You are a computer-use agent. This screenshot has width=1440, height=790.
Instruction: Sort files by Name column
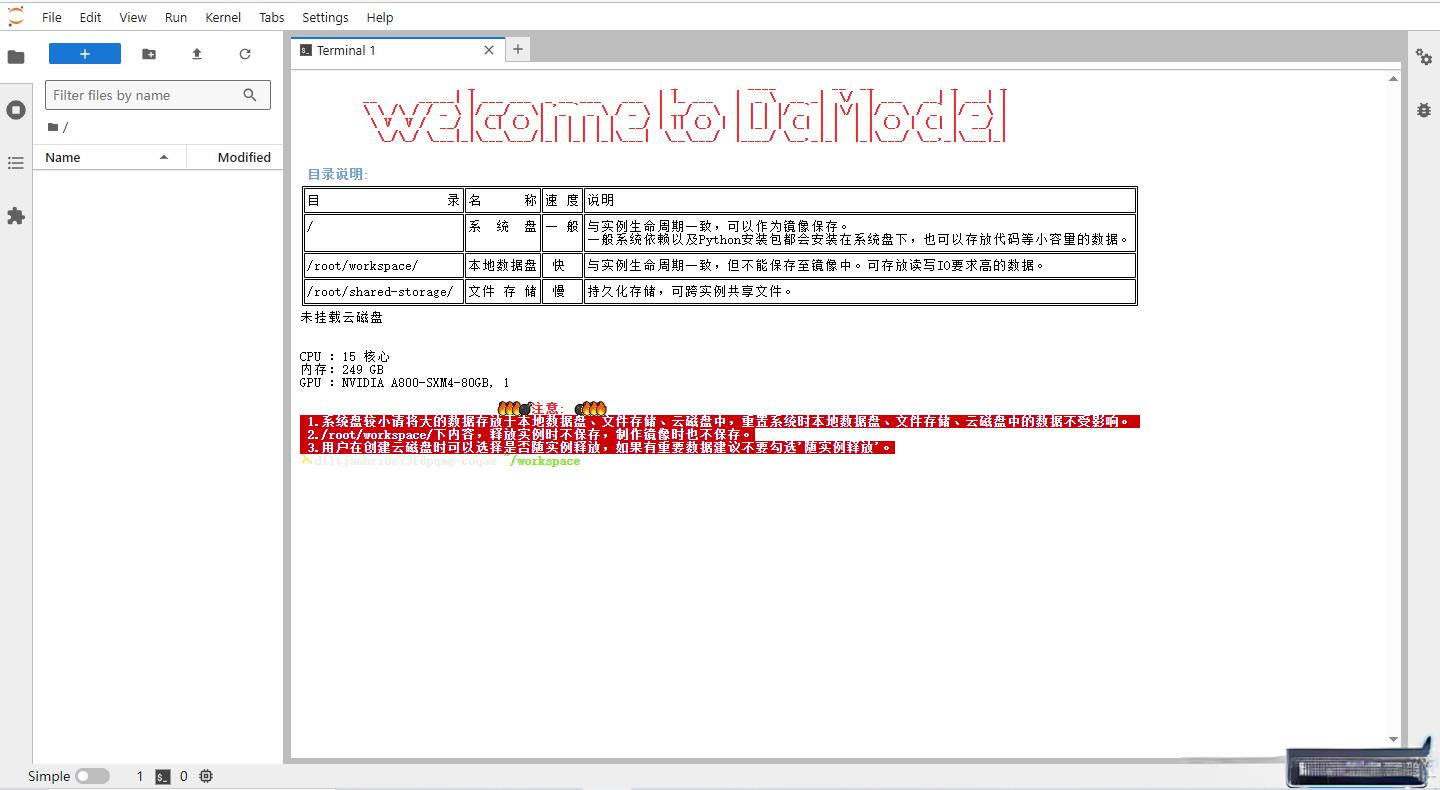pos(63,157)
